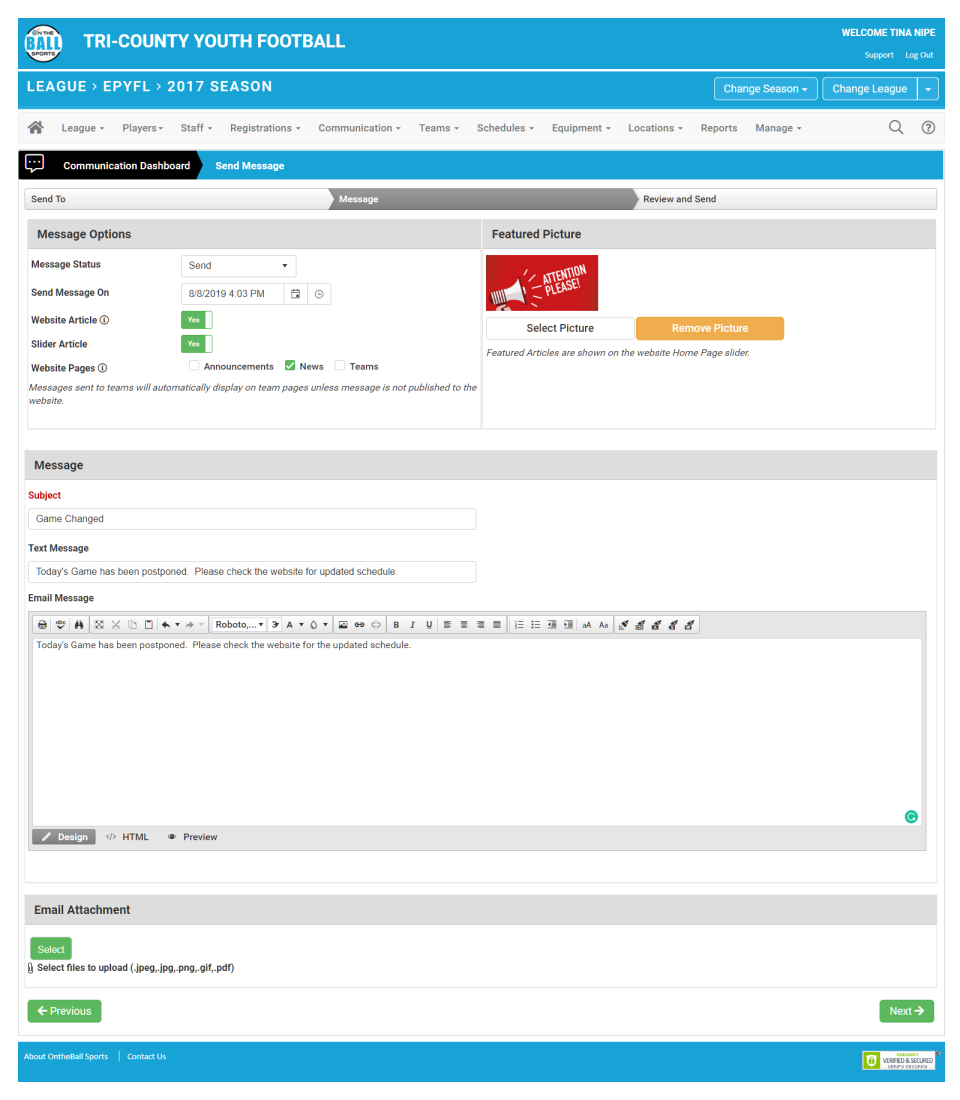Viewport: 960px width, 1100px height.
Task: Check the Teams website page checkbox
Action: point(340,365)
